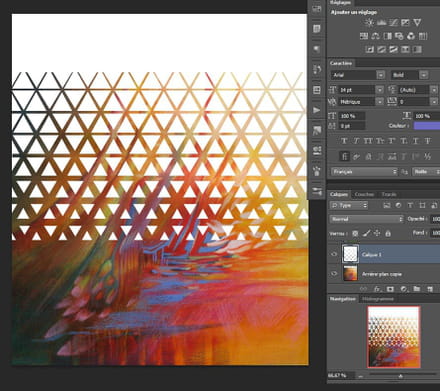Viewport: 440px width, 391px height.
Task: Click the layer effects fx icon
Action: (x=377, y=289)
